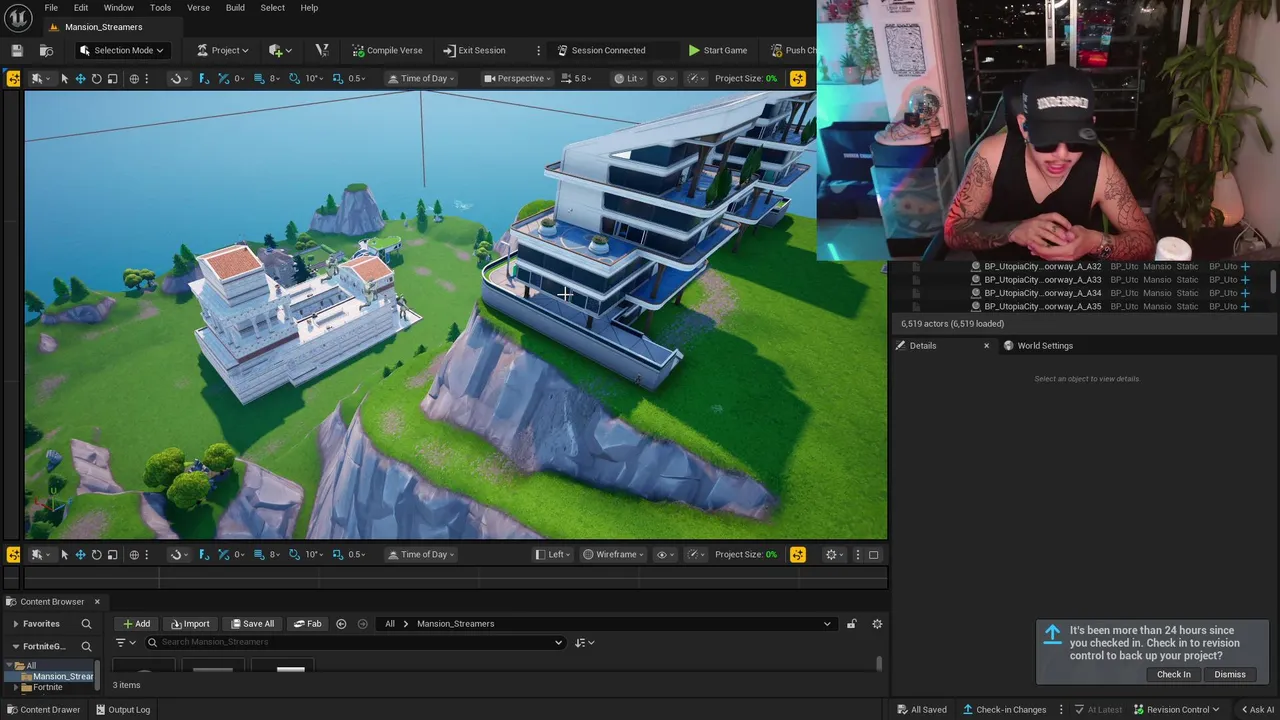Open the Help menu

309,8
